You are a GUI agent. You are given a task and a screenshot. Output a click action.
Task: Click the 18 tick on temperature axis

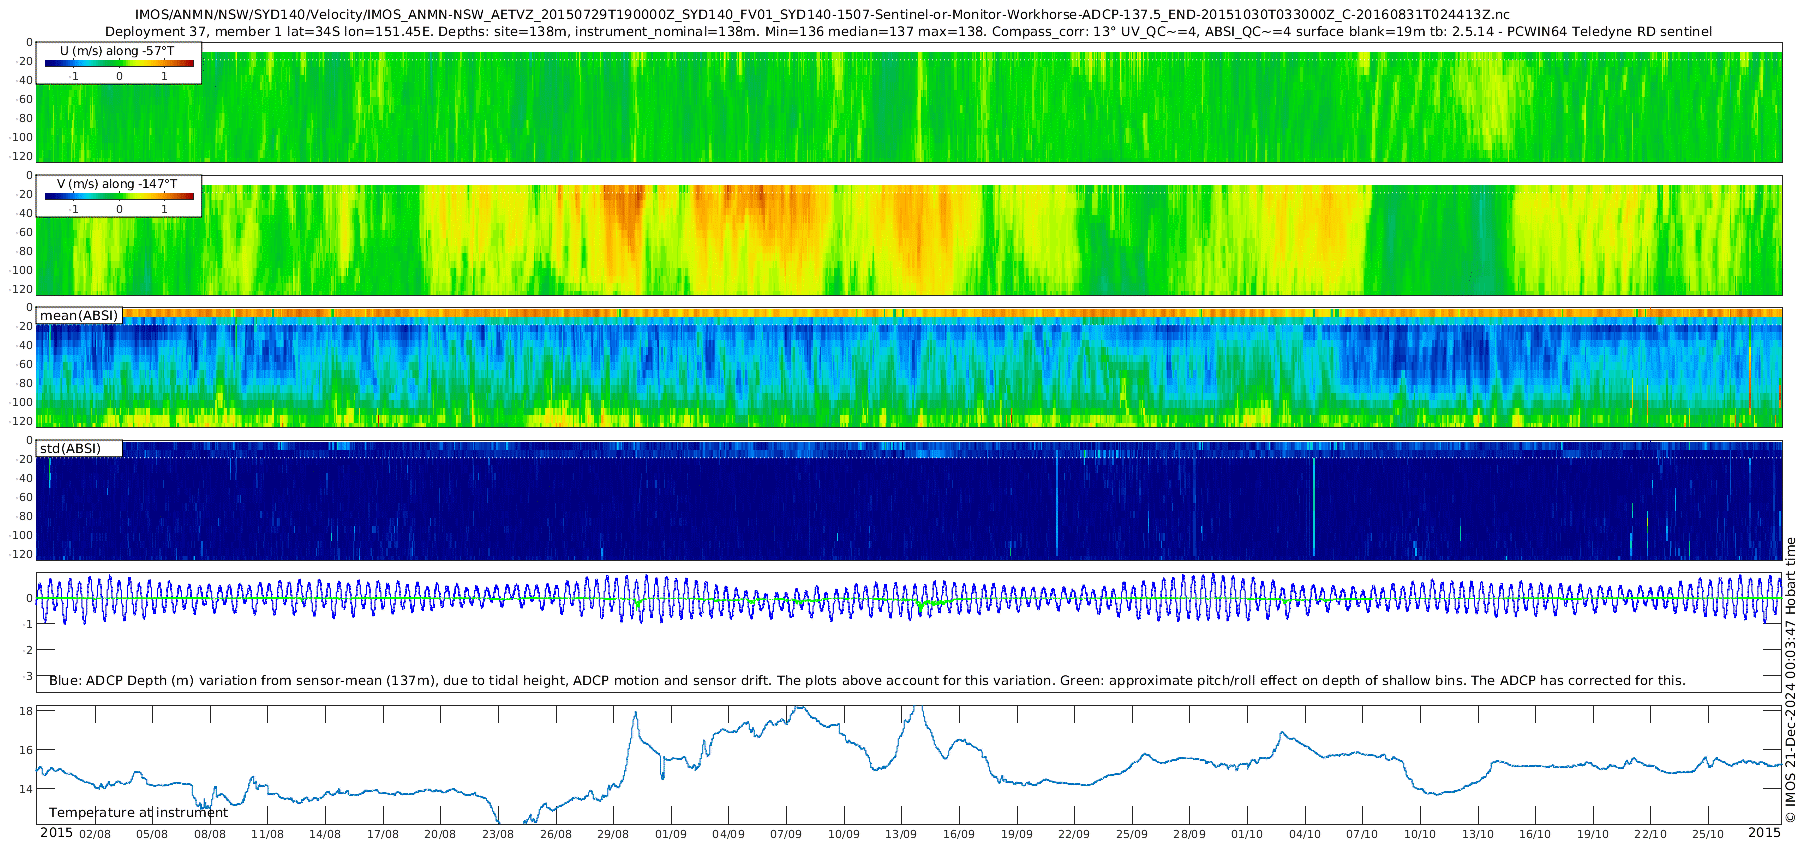[x=27, y=711]
